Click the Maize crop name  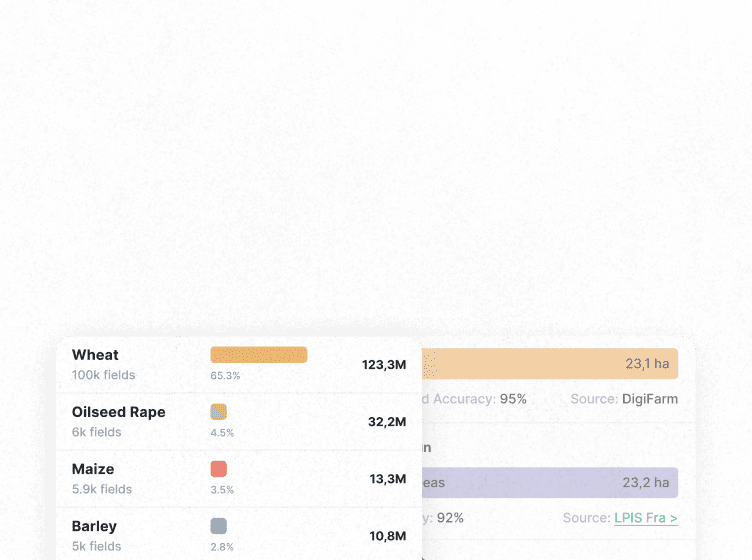pos(93,469)
